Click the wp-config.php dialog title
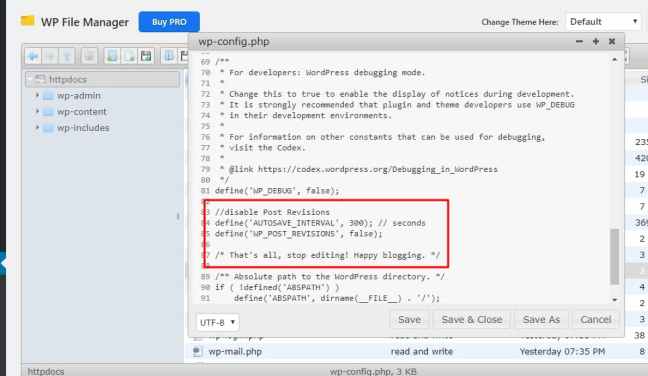 [x=234, y=42]
